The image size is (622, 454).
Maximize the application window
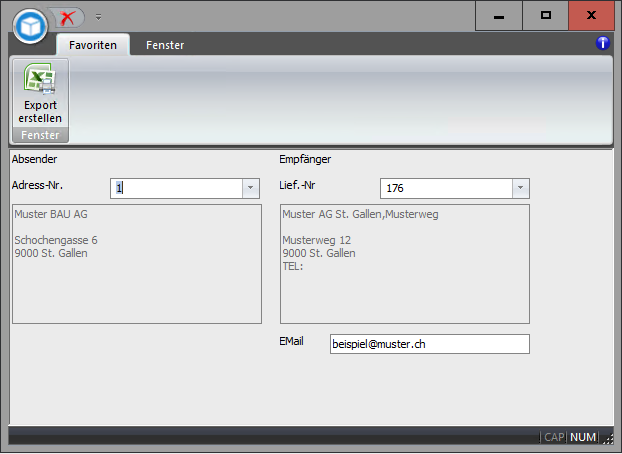(x=545, y=16)
